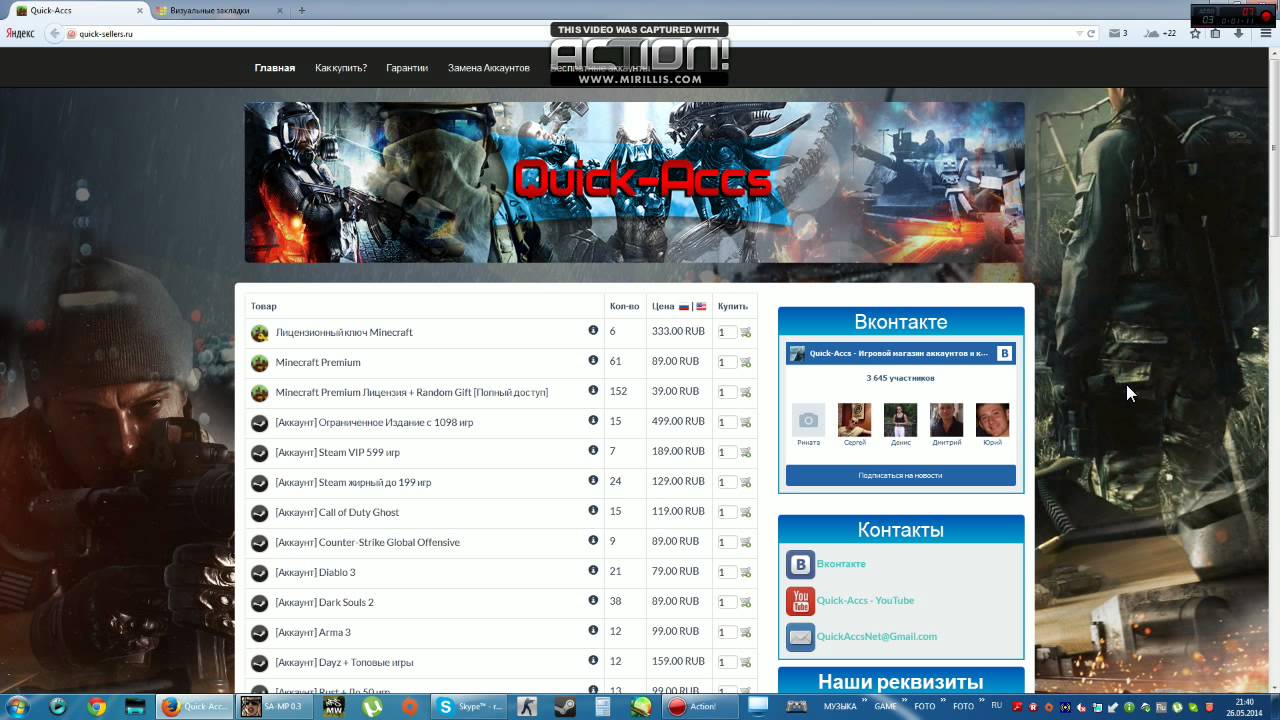The width and height of the screenshot is (1280, 720).
Task: Click the 499.00 RUB price cell
Action: (x=678, y=421)
